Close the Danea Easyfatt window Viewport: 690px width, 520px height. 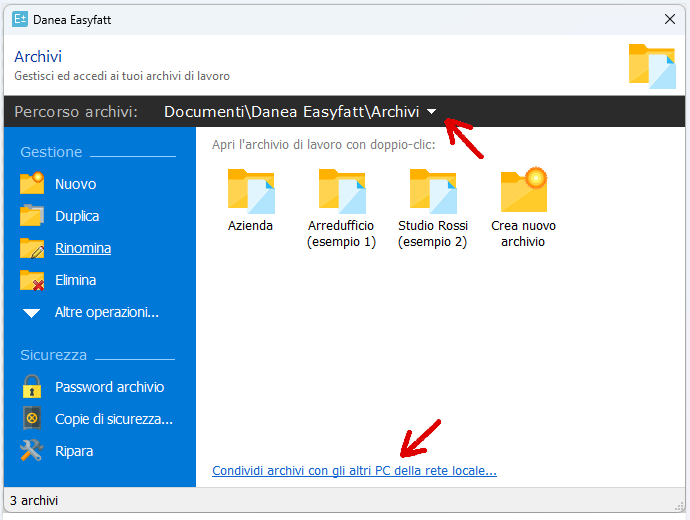[x=670, y=19]
